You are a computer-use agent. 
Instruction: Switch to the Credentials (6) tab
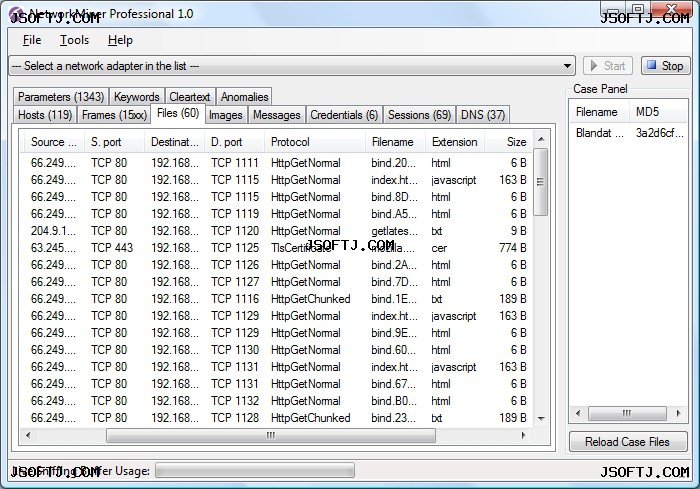pyautogui.click(x=344, y=115)
